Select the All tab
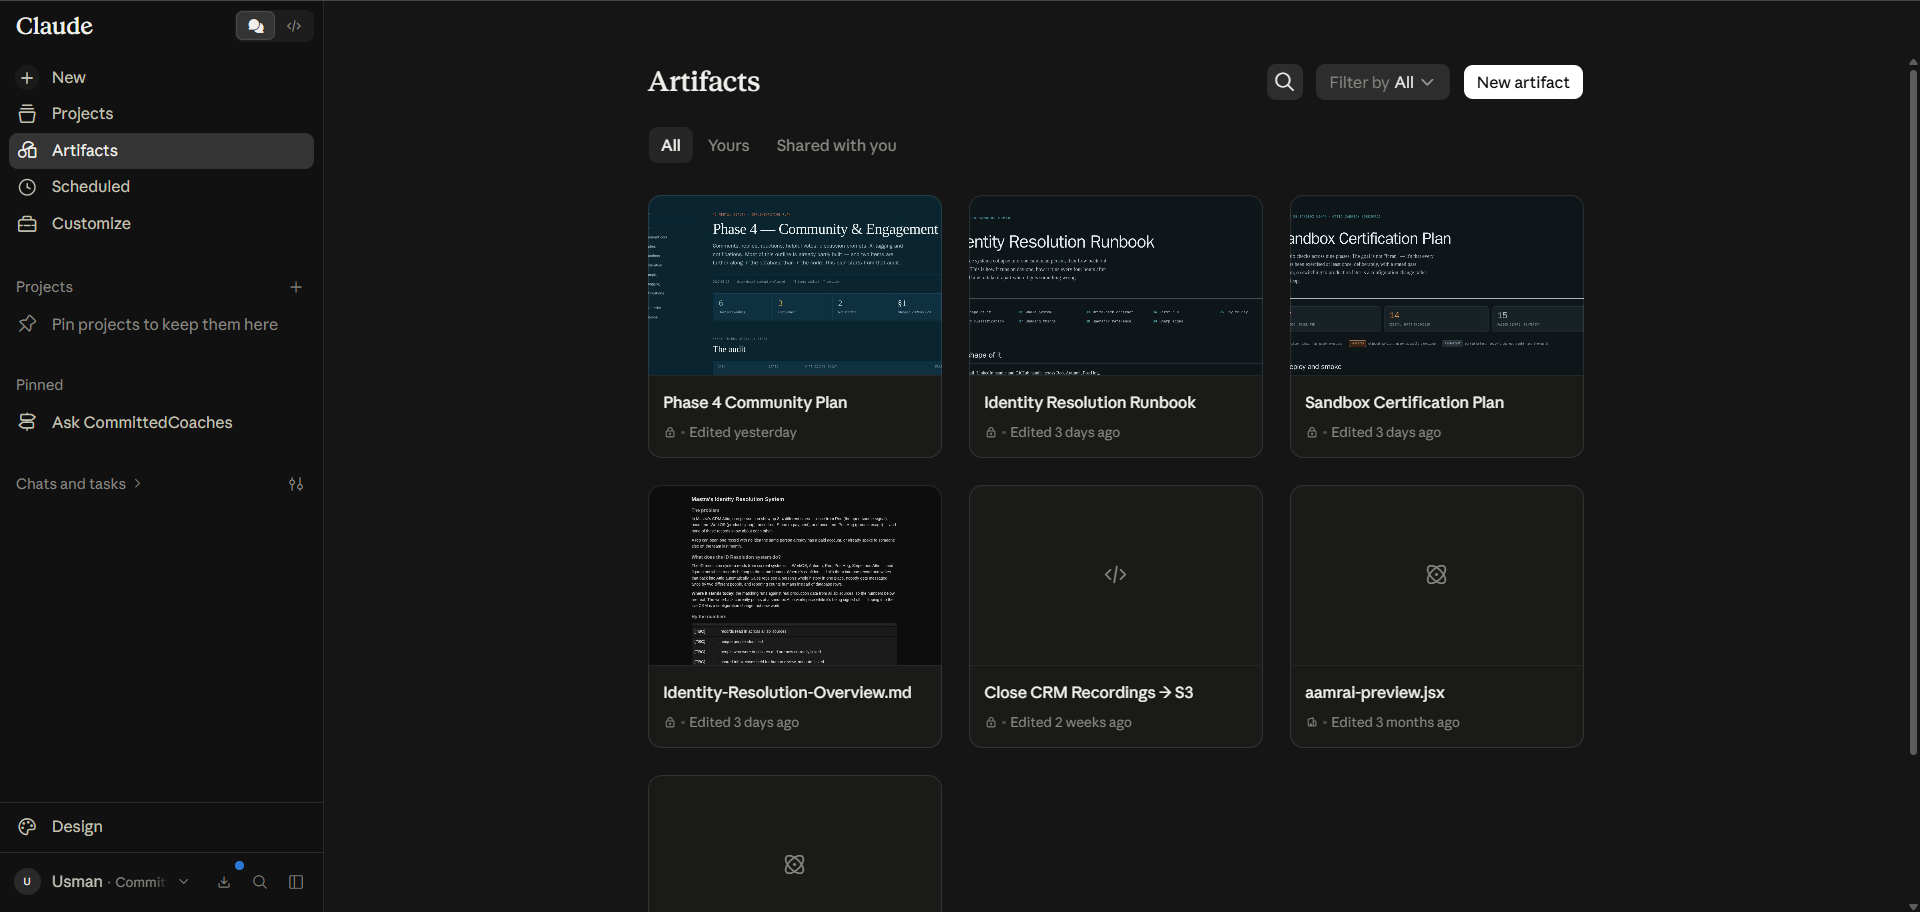 [671, 145]
